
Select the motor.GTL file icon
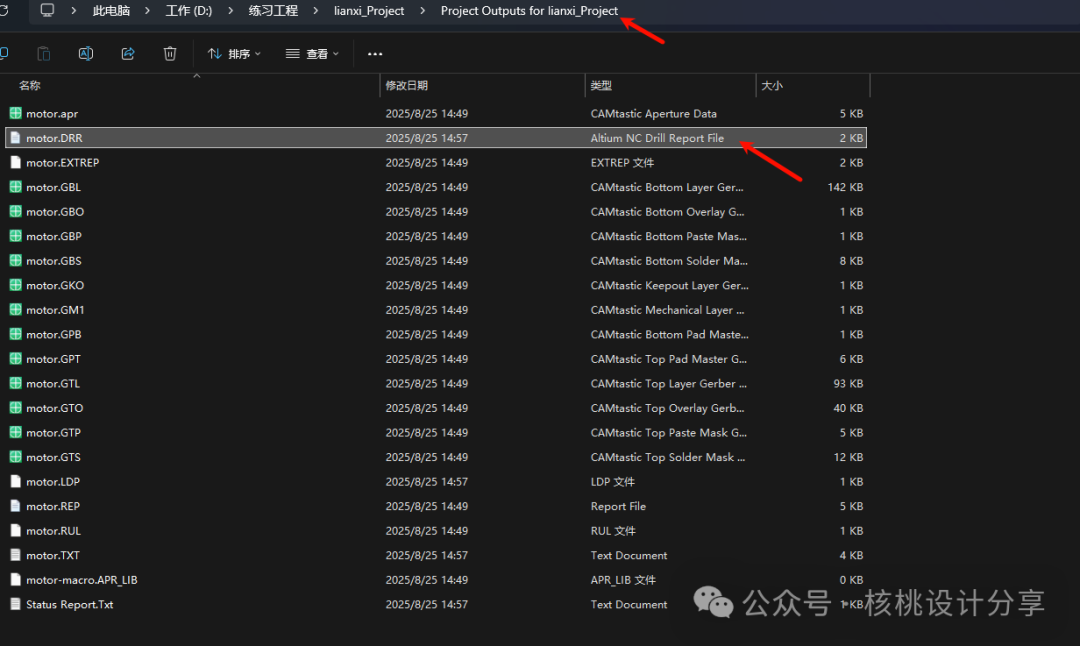point(15,384)
